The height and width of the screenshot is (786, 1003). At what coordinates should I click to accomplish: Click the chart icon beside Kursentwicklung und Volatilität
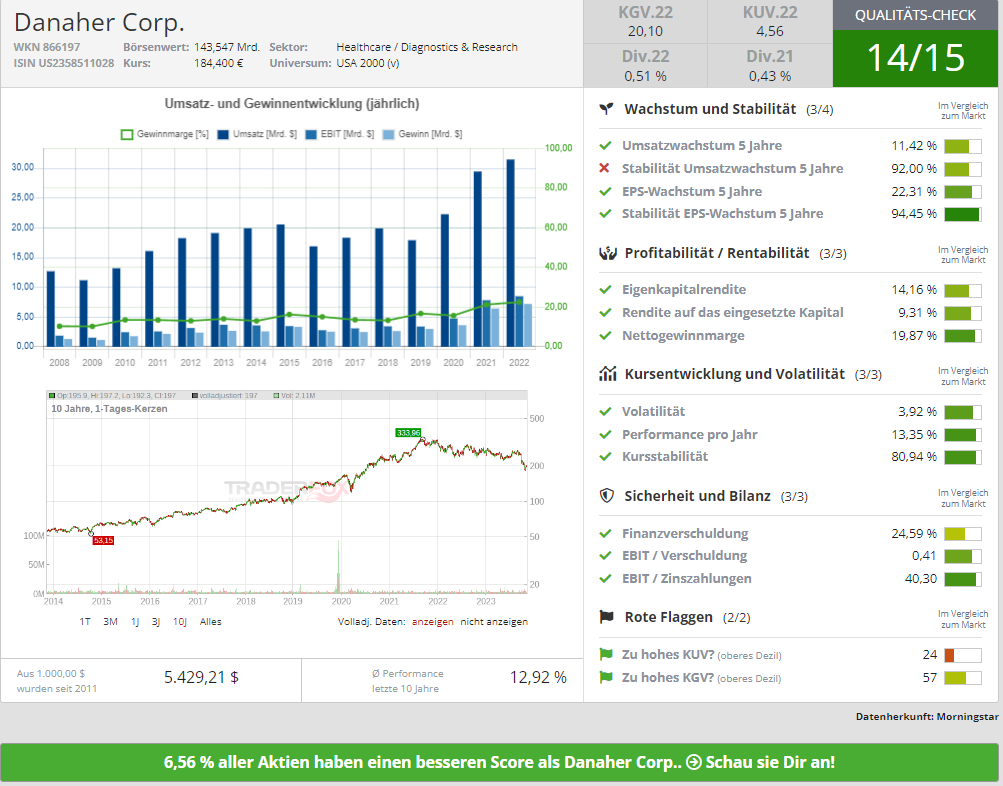pos(606,374)
